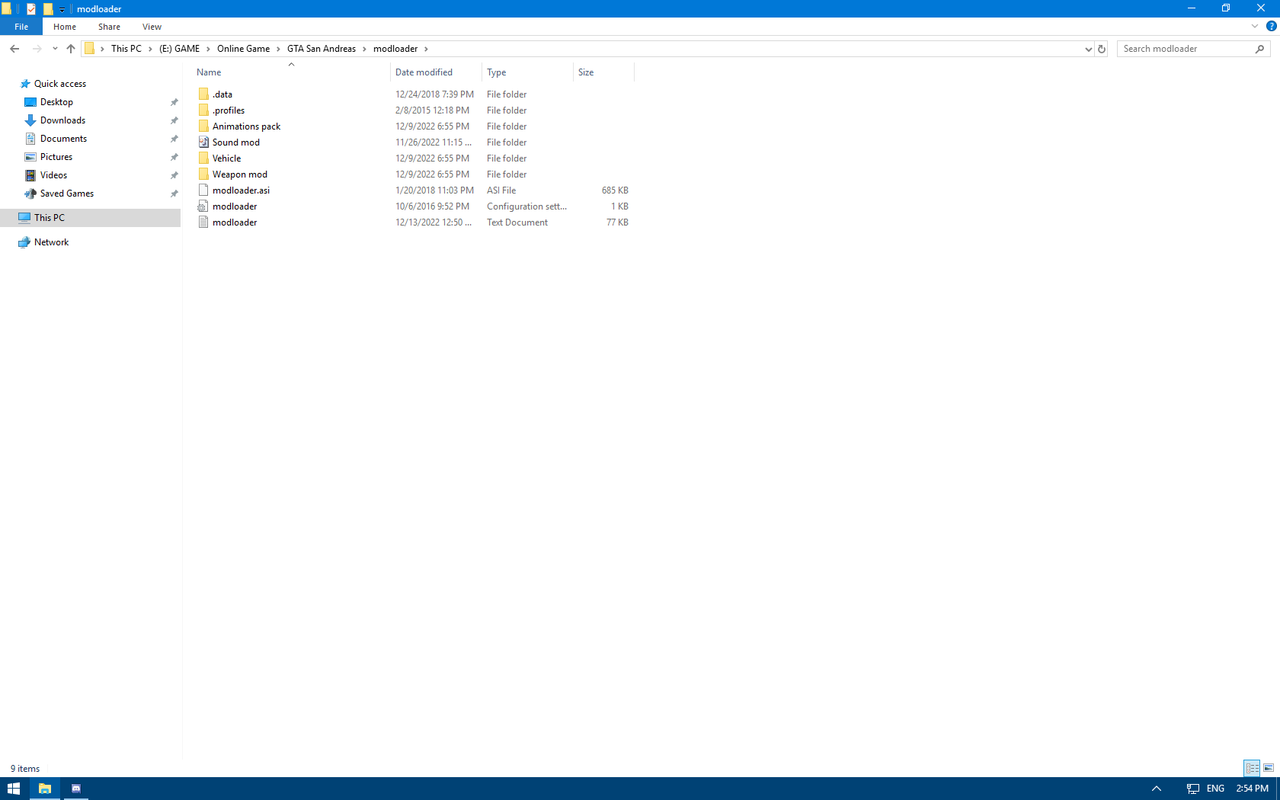Open the Home ribbon tab
1280x800 pixels.
[x=64, y=27]
